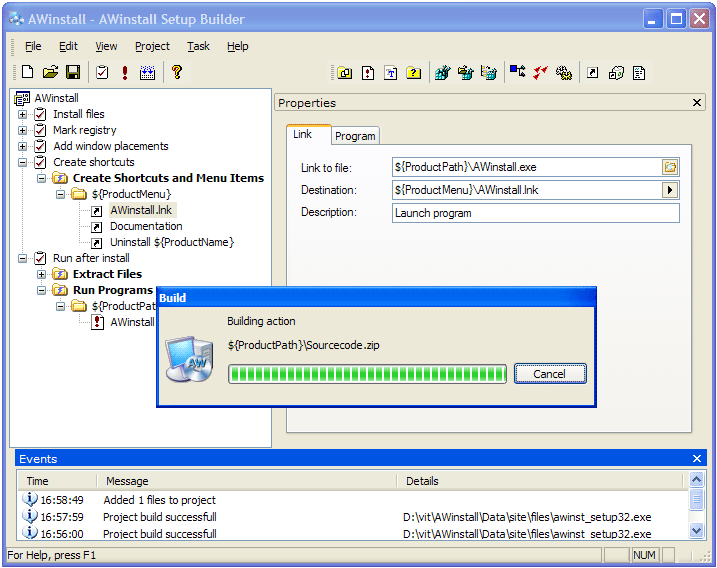Collapse Create Shortcuts and Menu Items node
Viewport: 717px width, 568px height.
click(42, 178)
